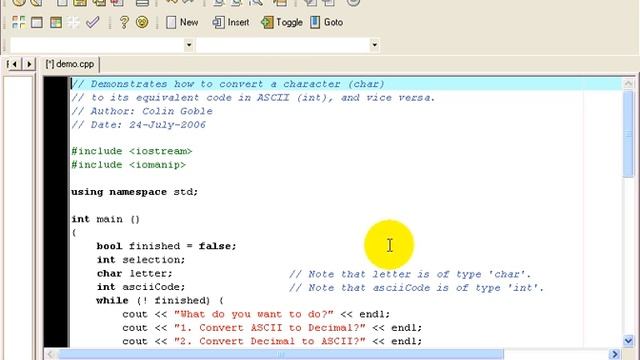
Task: Click the 'bool finished = false;' line
Action: coord(166,246)
